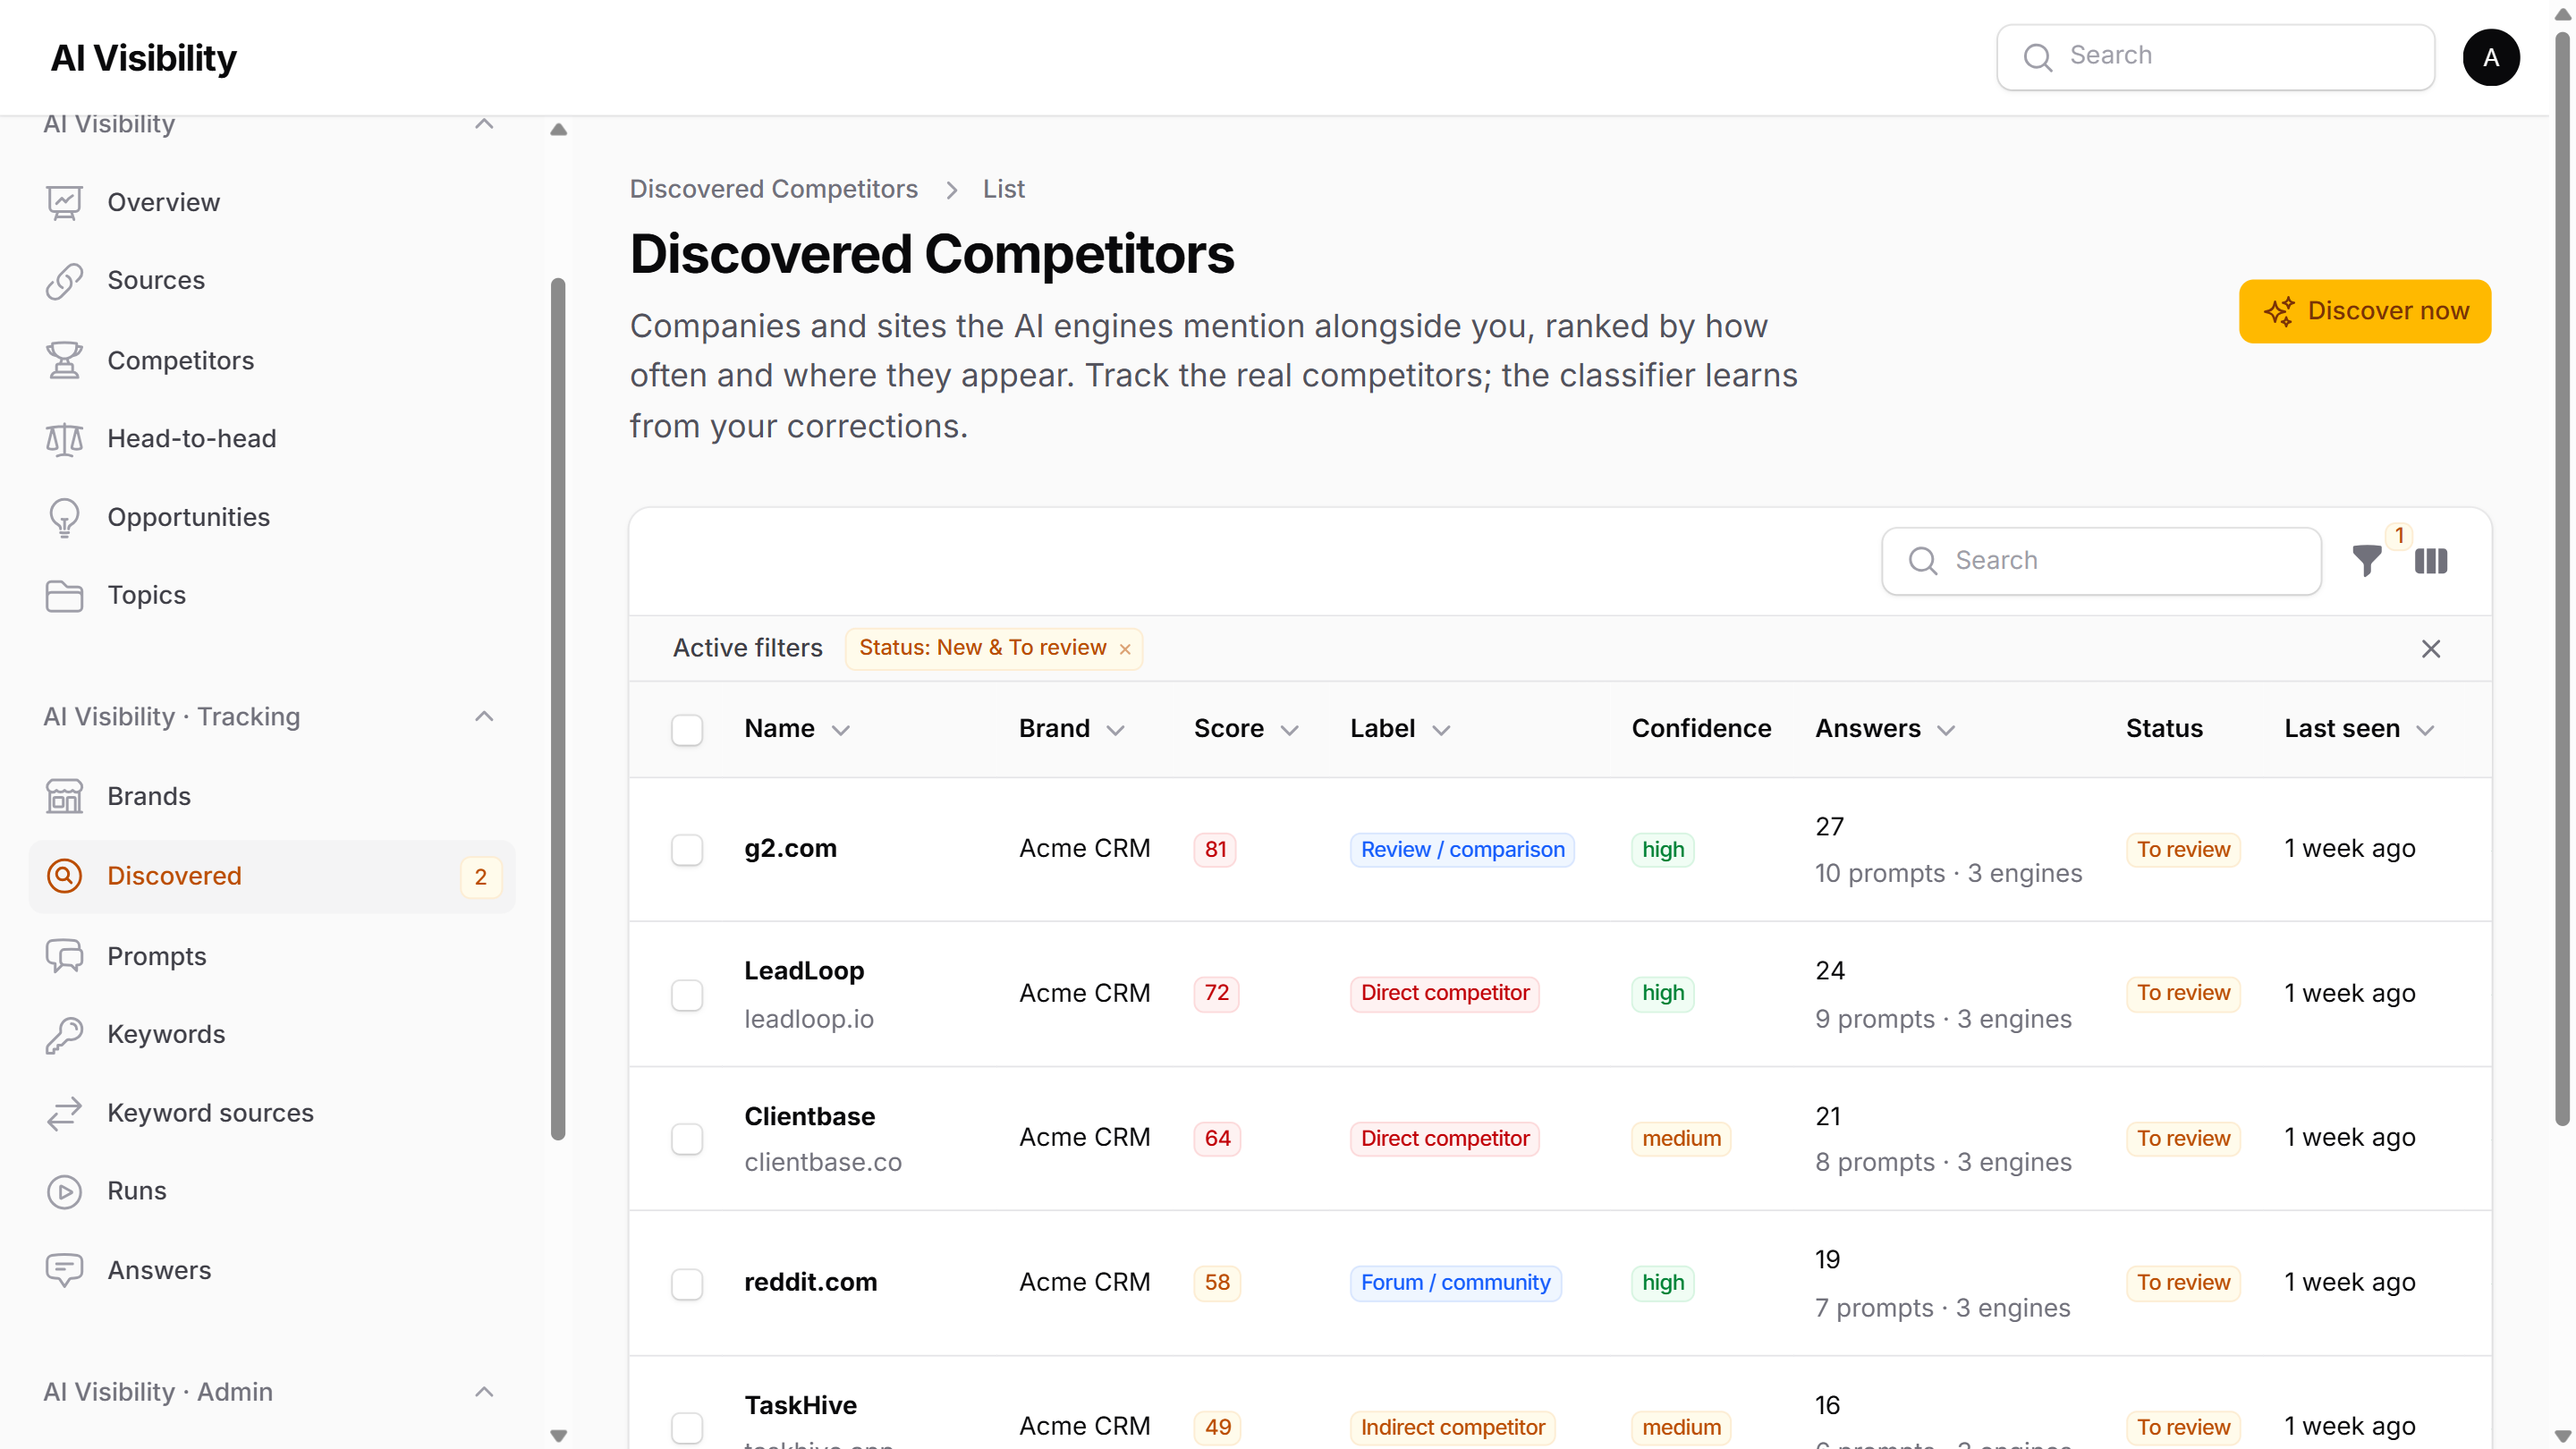Check the reddit.com row checkbox

pos(687,1284)
